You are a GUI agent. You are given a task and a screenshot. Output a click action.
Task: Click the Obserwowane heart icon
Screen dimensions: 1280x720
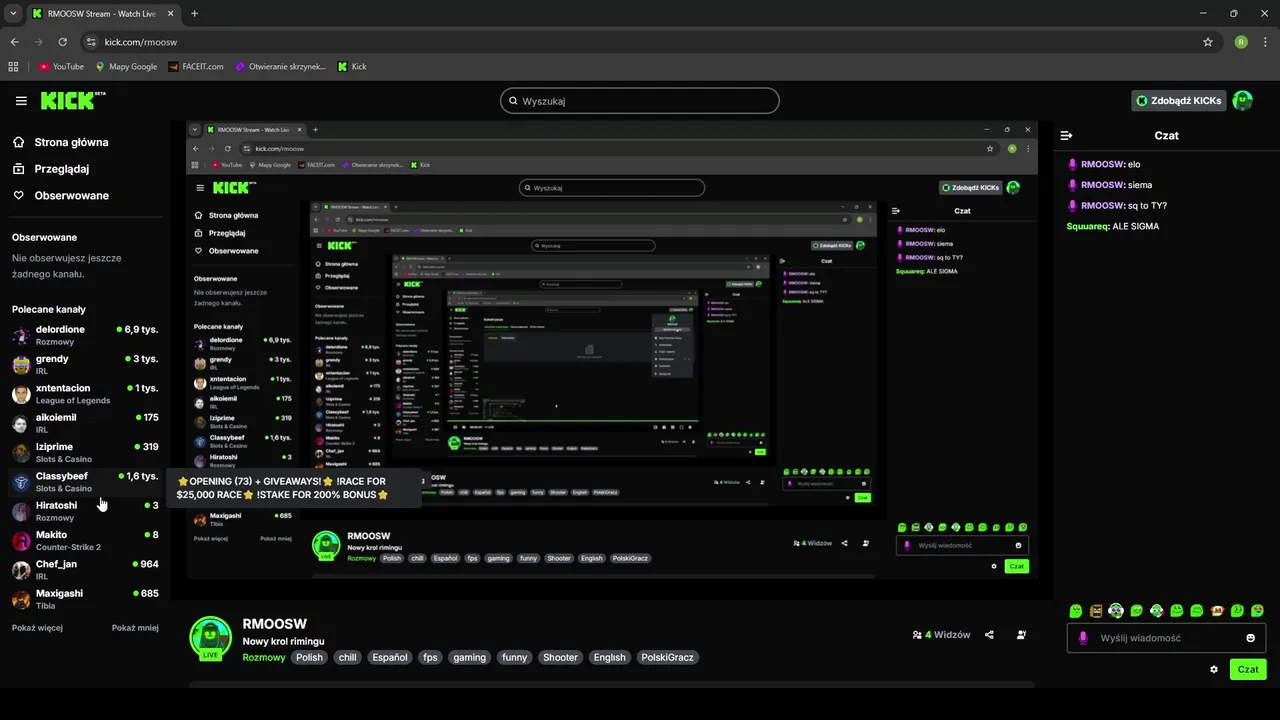pyautogui.click(x=19, y=195)
